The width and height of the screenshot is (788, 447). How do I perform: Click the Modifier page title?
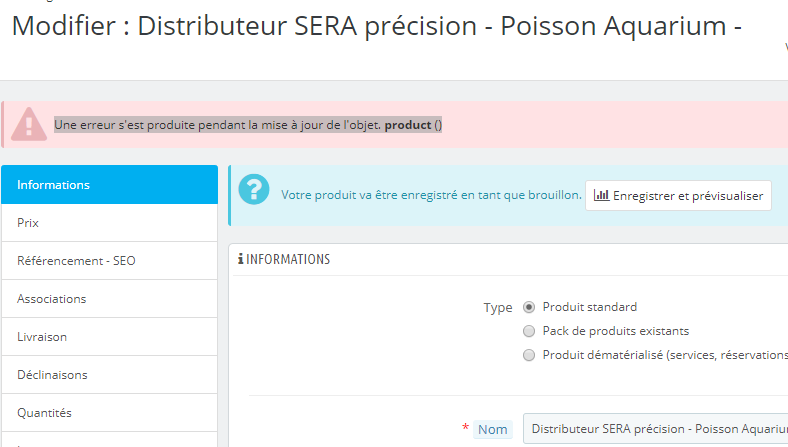point(376,27)
